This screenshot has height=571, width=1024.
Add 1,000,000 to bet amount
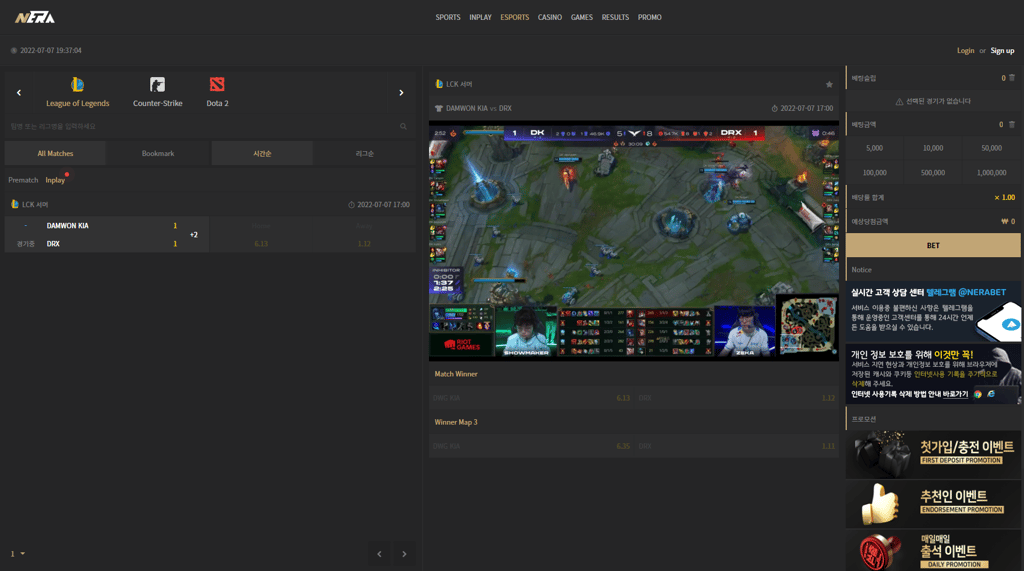[x=991, y=173]
